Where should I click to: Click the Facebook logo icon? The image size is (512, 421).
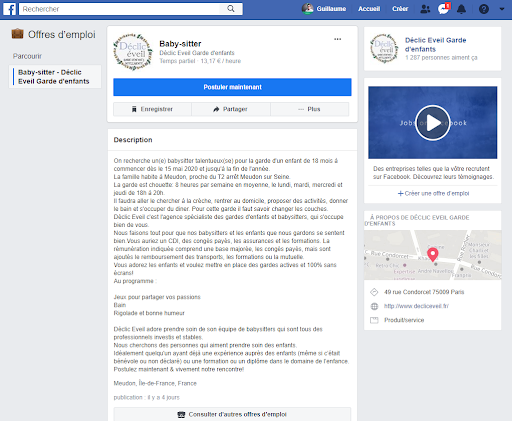tap(9, 9)
